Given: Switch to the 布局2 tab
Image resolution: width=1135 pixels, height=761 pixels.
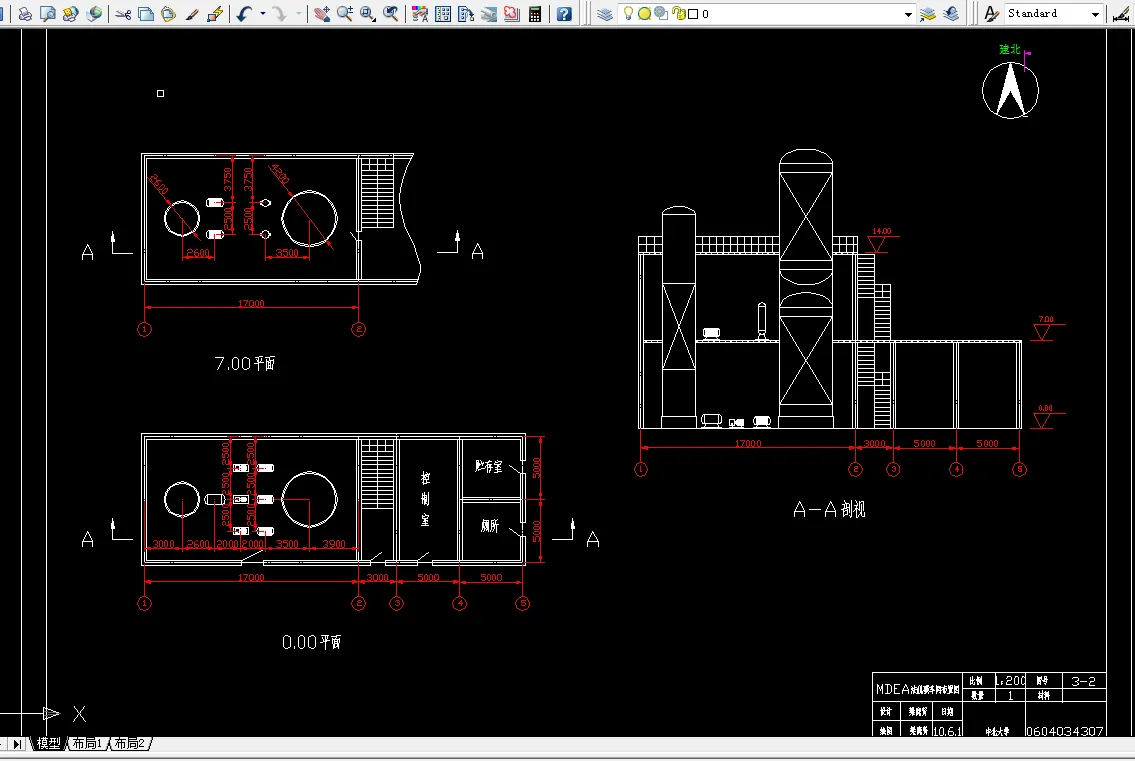Looking at the screenshot, I should click(130, 744).
